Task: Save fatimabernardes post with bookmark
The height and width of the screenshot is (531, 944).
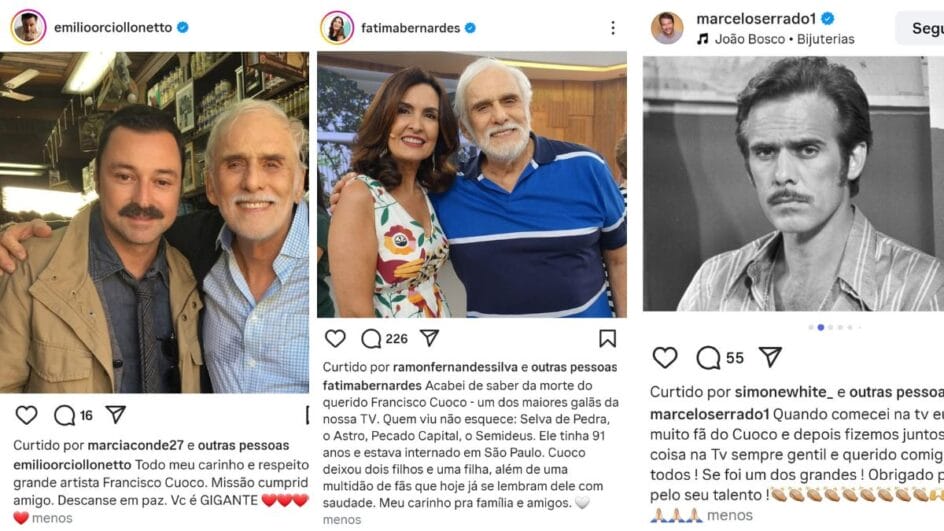Action: (607, 338)
